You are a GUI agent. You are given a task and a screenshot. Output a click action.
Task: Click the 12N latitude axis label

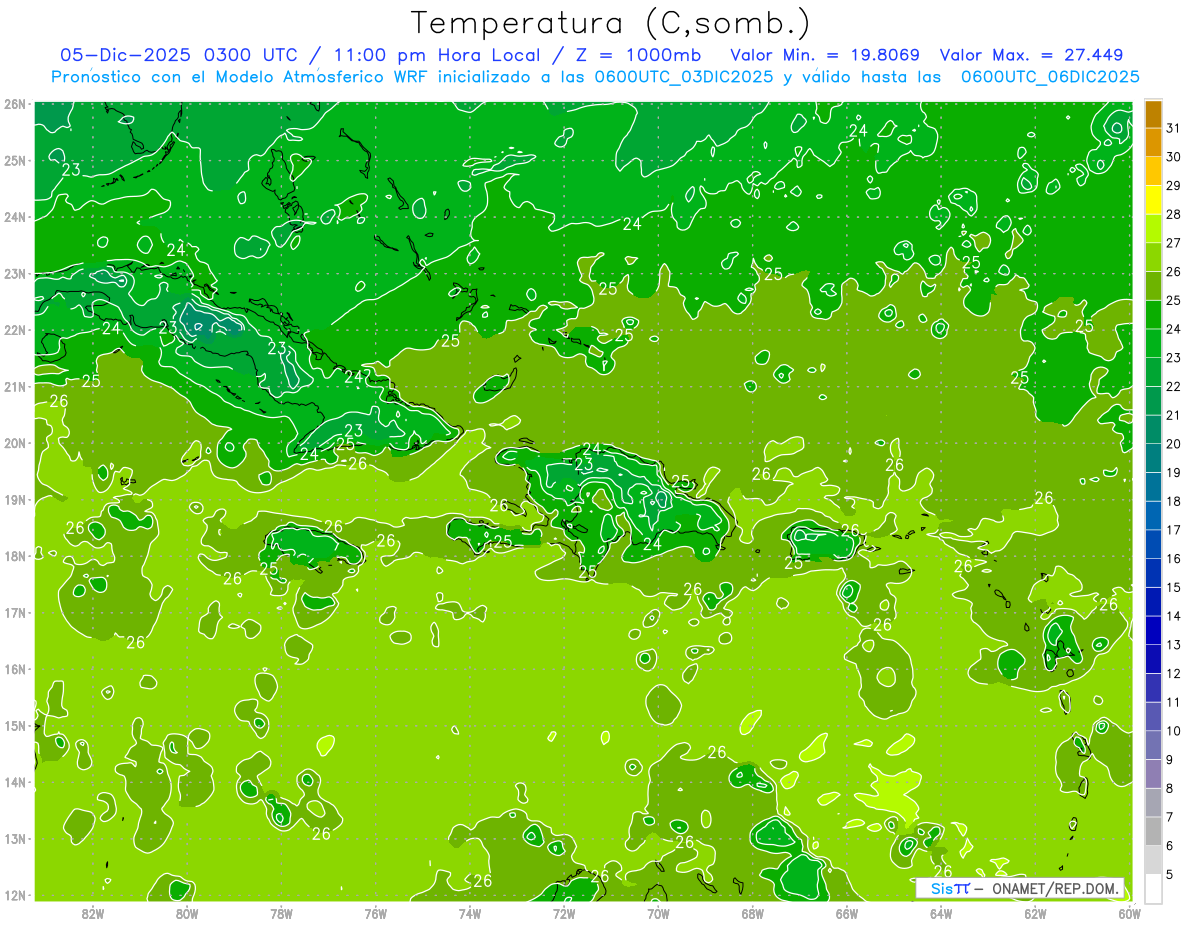point(14,895)
